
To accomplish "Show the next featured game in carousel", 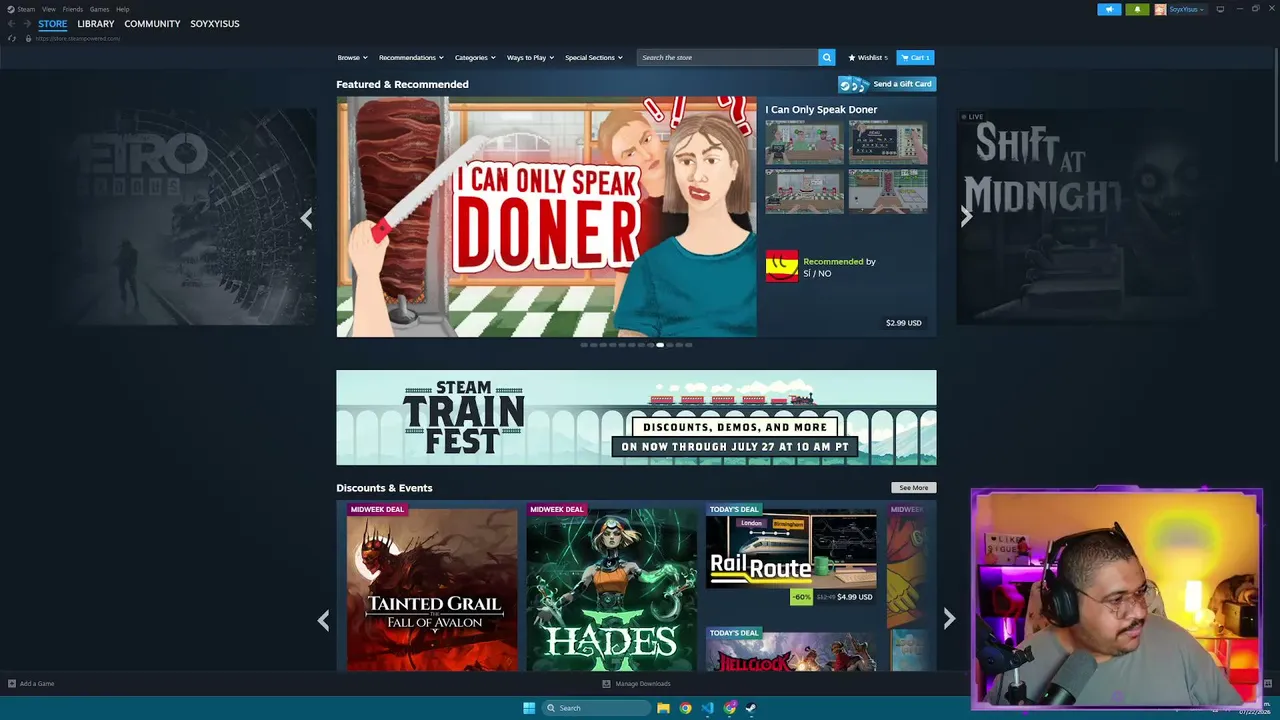I will pos(966,217).
